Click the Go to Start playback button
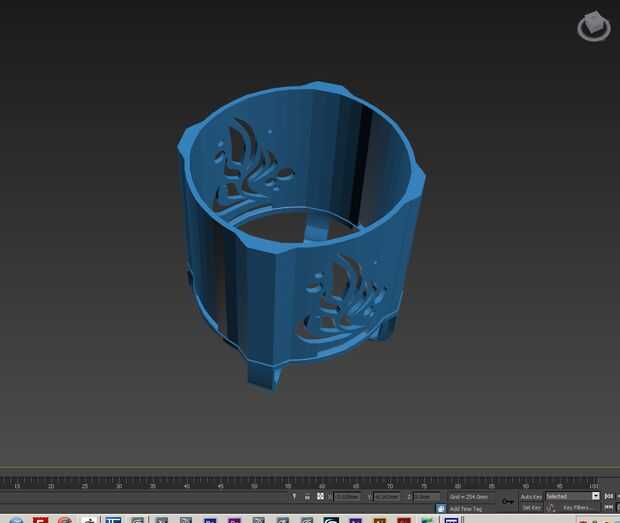This screenshot has width=620, height=523. tap(609, 496)
